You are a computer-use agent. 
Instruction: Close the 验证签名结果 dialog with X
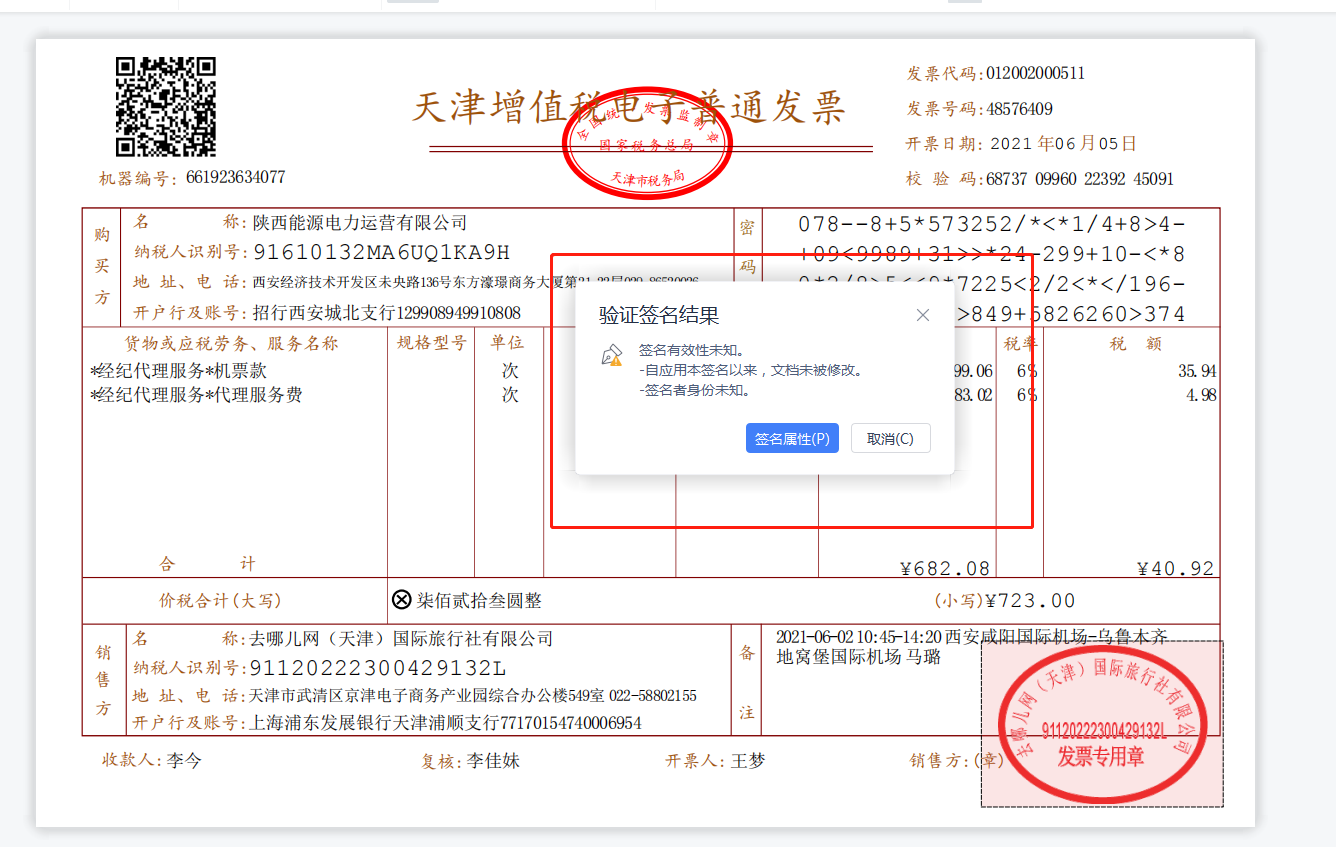922,315
